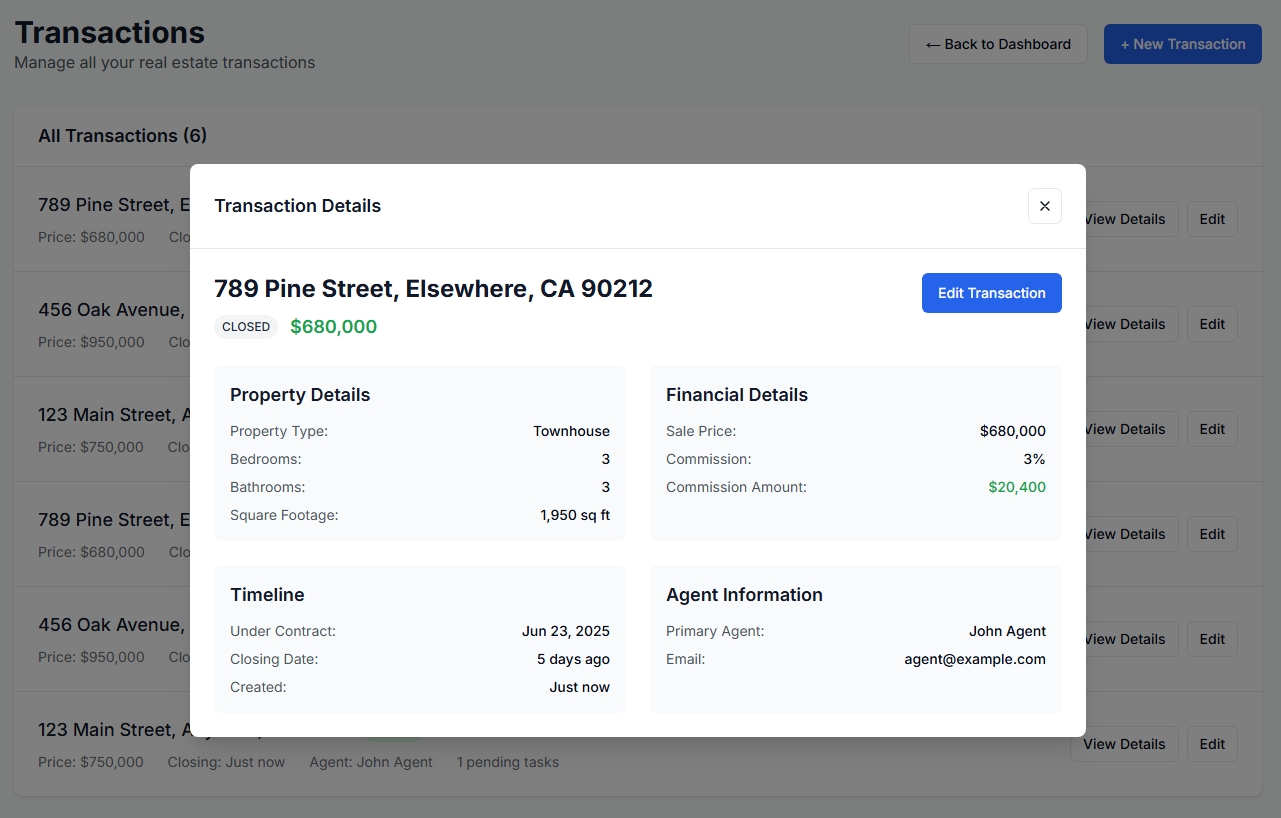This screenshot has width=1281, height=818.
Task: Click the Timeline section heading
Action: pos(267,595)
